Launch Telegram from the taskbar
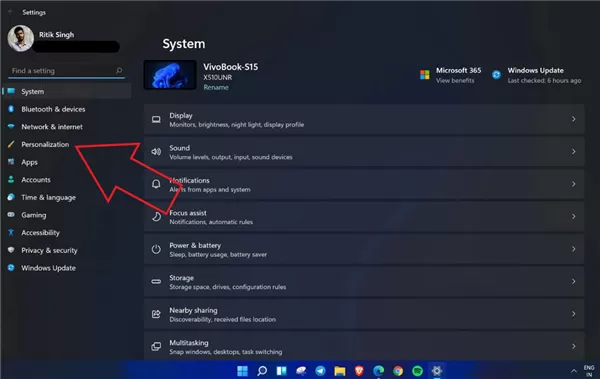Viewport: 600px width, 379px height. click(320, 371)
